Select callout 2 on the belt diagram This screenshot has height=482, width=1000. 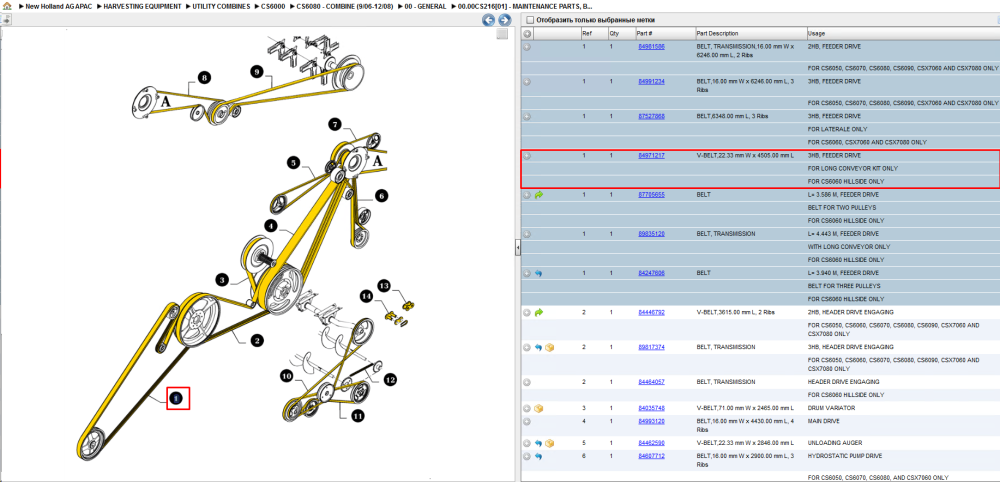[x=256, y=340]
